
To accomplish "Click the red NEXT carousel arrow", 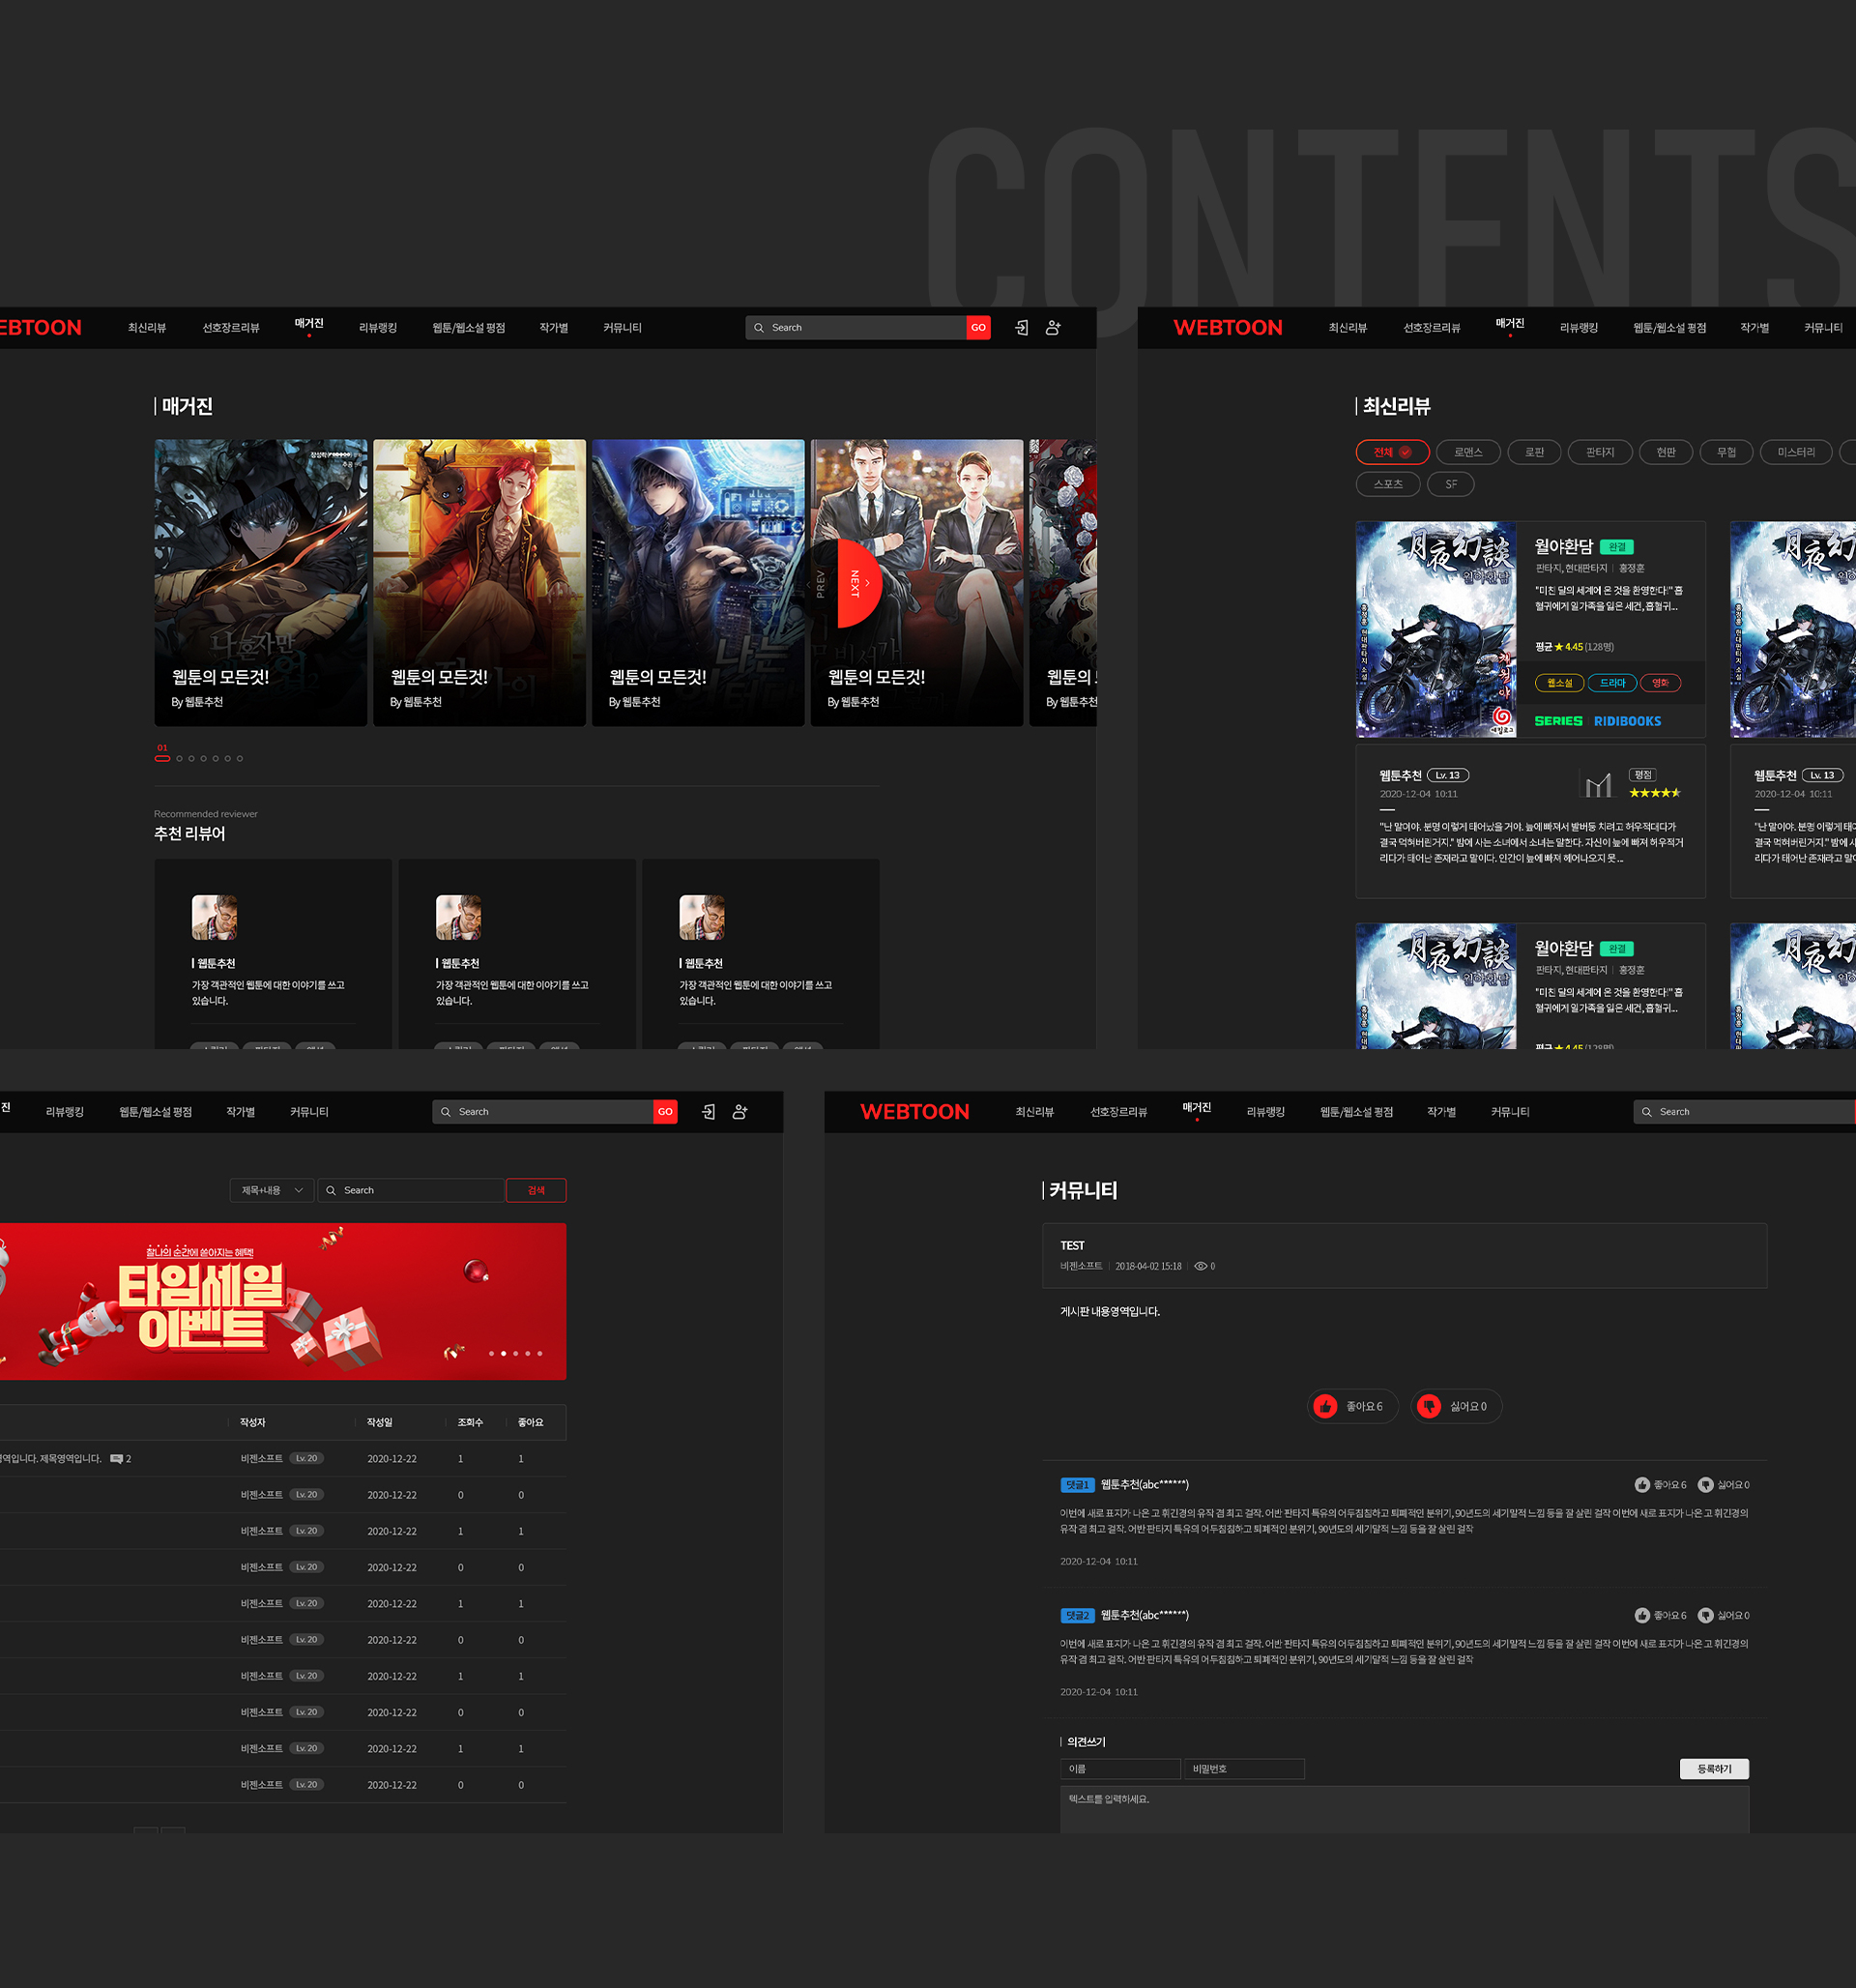I will (859, 583).
